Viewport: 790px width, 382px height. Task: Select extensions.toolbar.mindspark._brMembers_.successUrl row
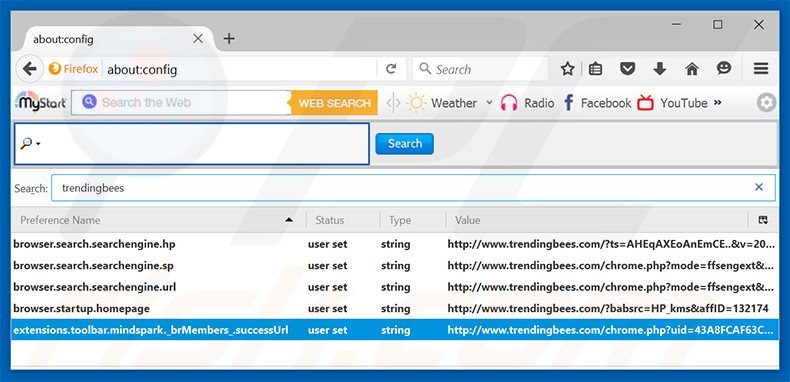click(x=394, y=330)
